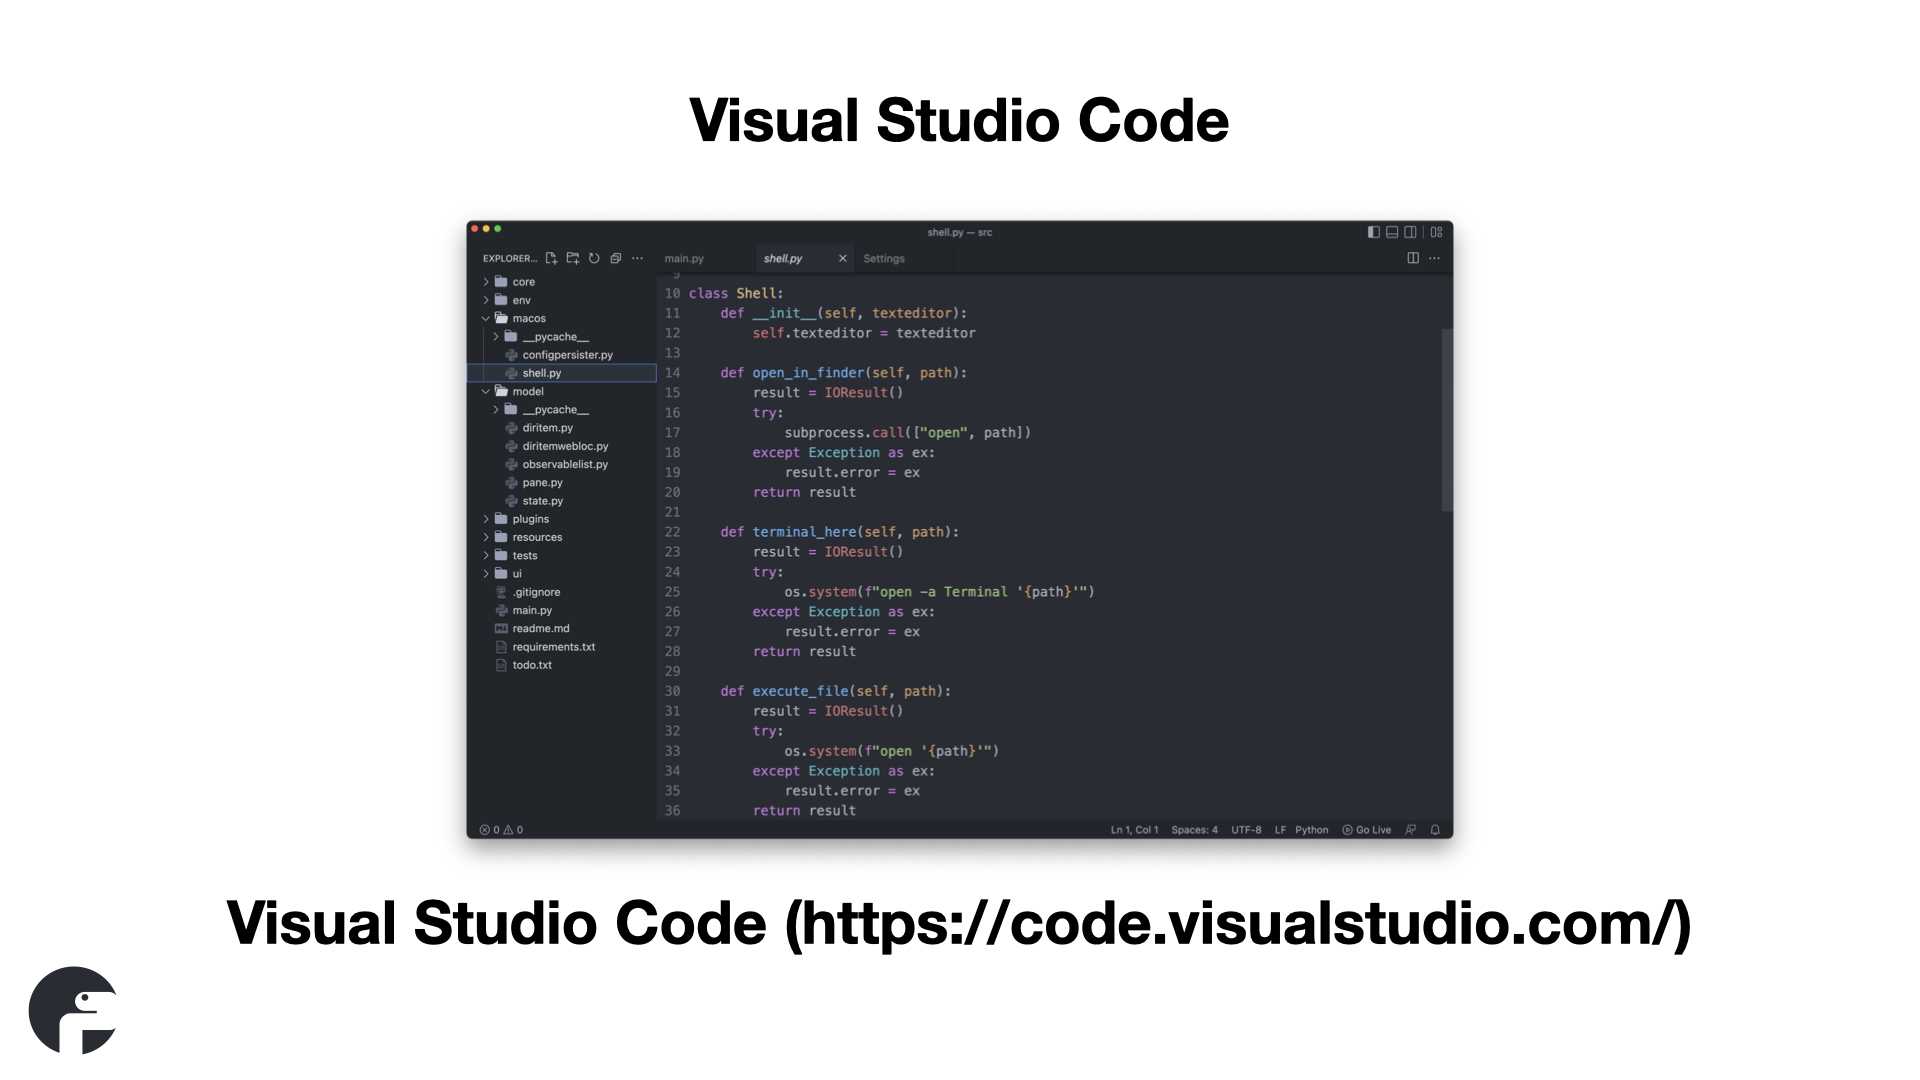This screenshot has height=1080, width=1920.
Task: Toggle the primary sidebar layout icon
Action: click(x=1374, y=232)
